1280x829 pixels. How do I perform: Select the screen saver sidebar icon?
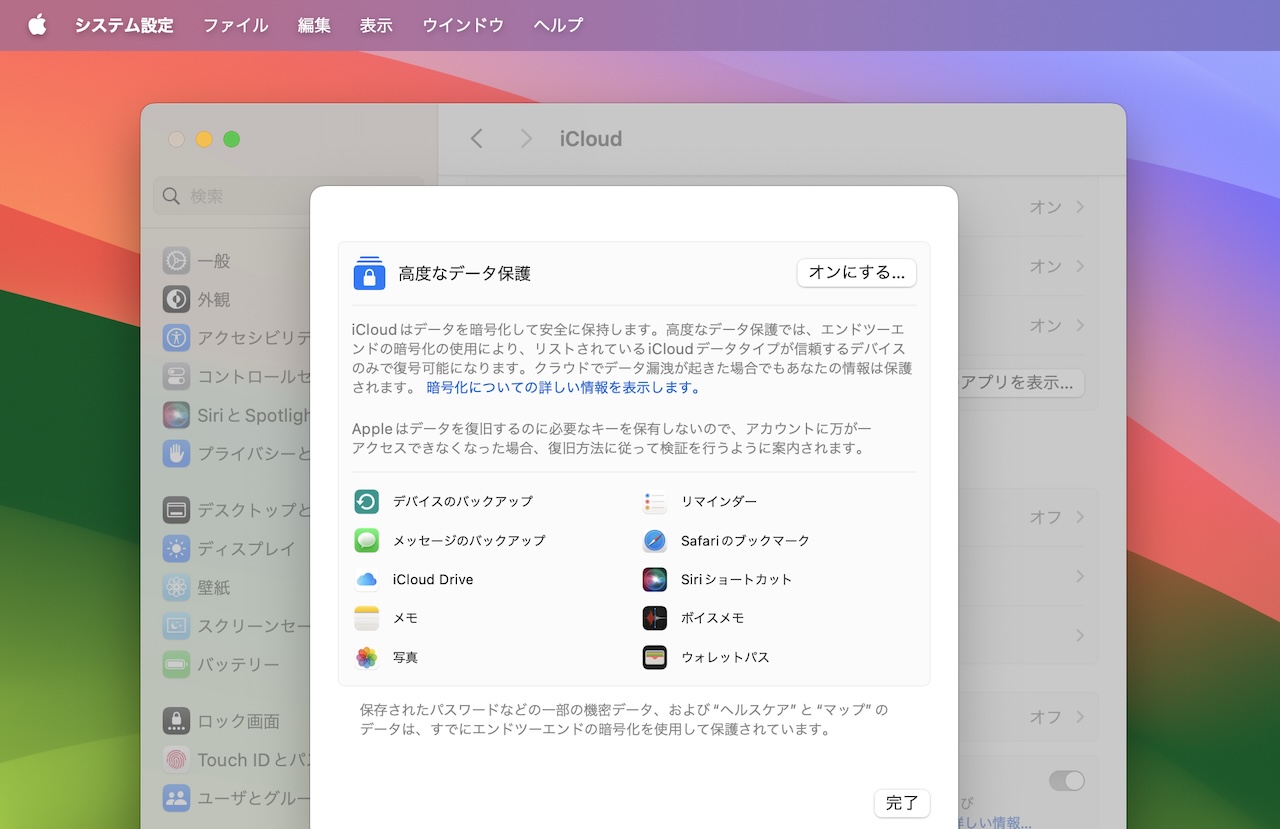[176, 626]
